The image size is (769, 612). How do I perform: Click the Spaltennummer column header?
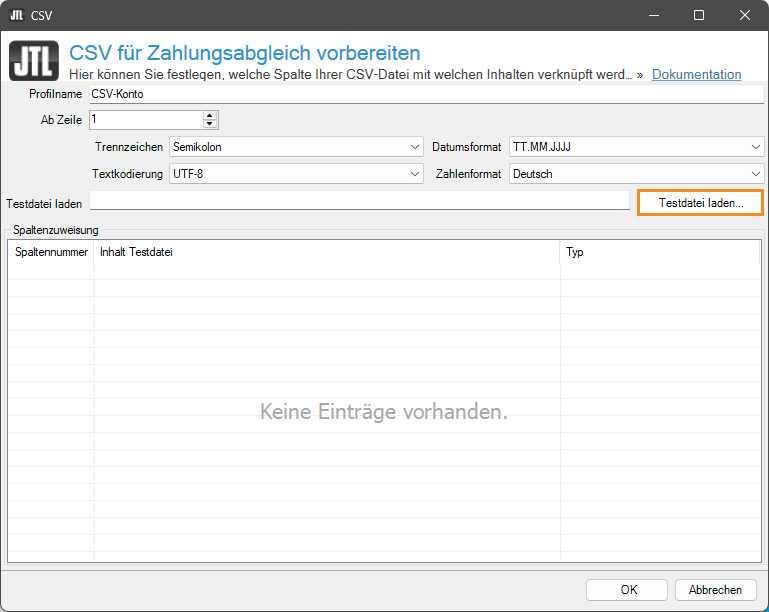51,253
